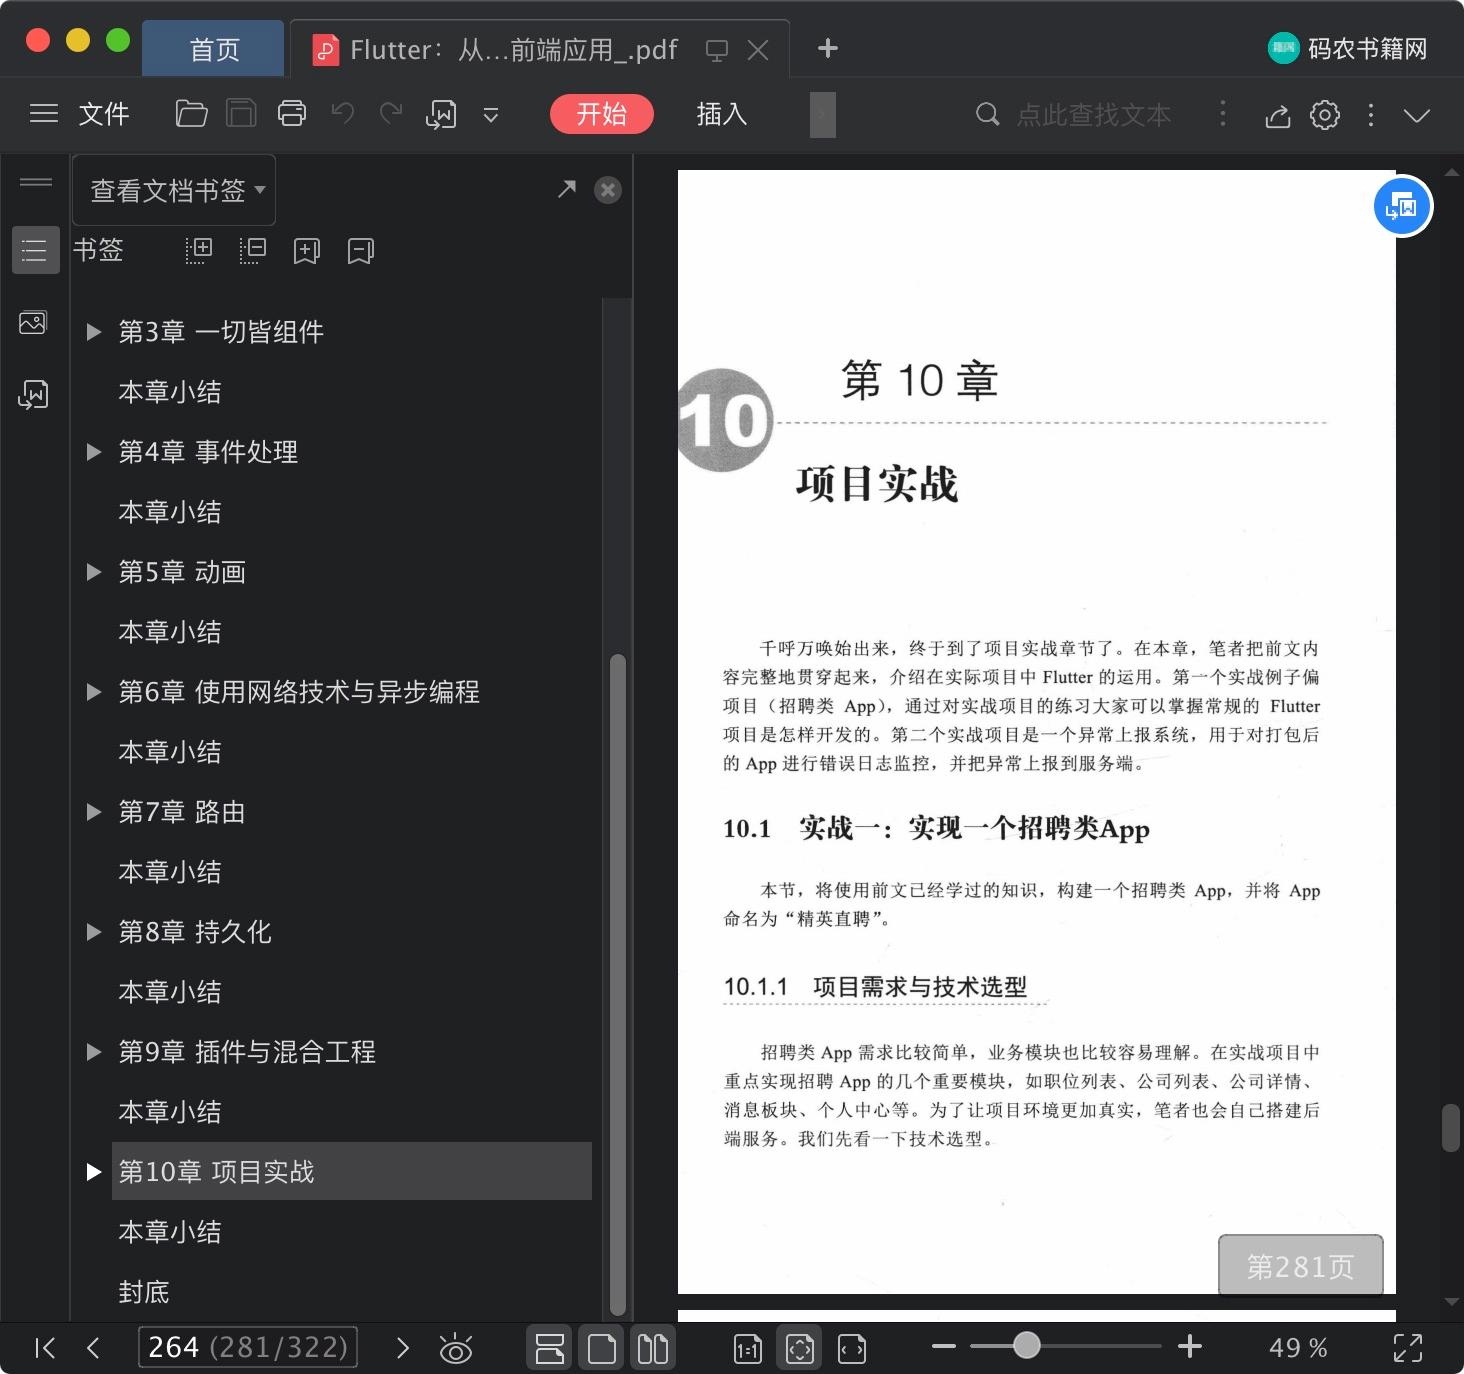The image size is (1464, 1374).
Task: Click the save icon in toolbar
Action: click(241, 114)
